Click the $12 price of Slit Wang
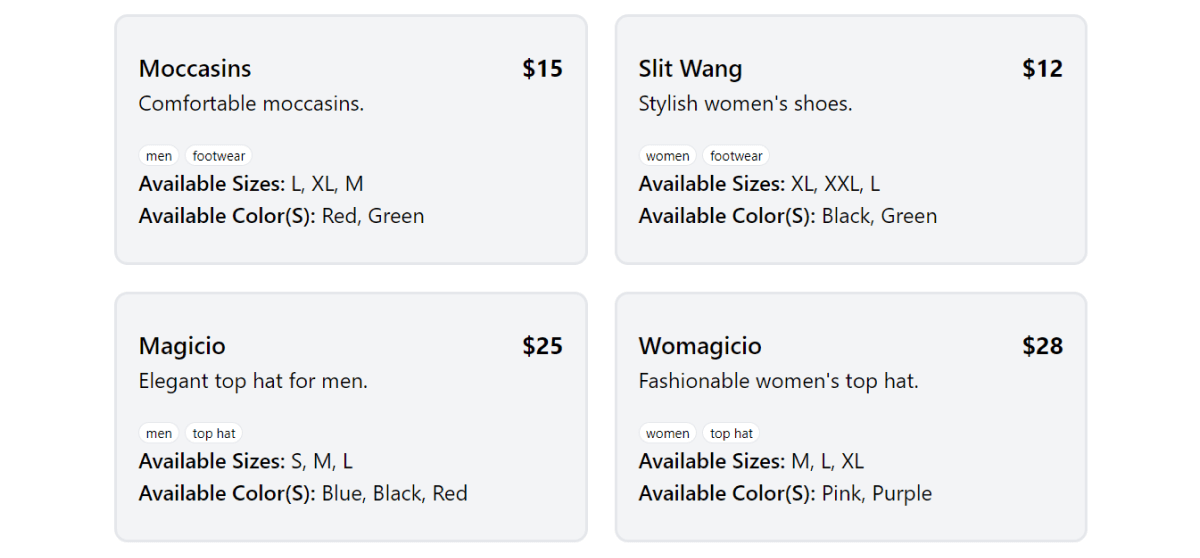Screen dimensions: 1200x558 [x=1042, y=69]
